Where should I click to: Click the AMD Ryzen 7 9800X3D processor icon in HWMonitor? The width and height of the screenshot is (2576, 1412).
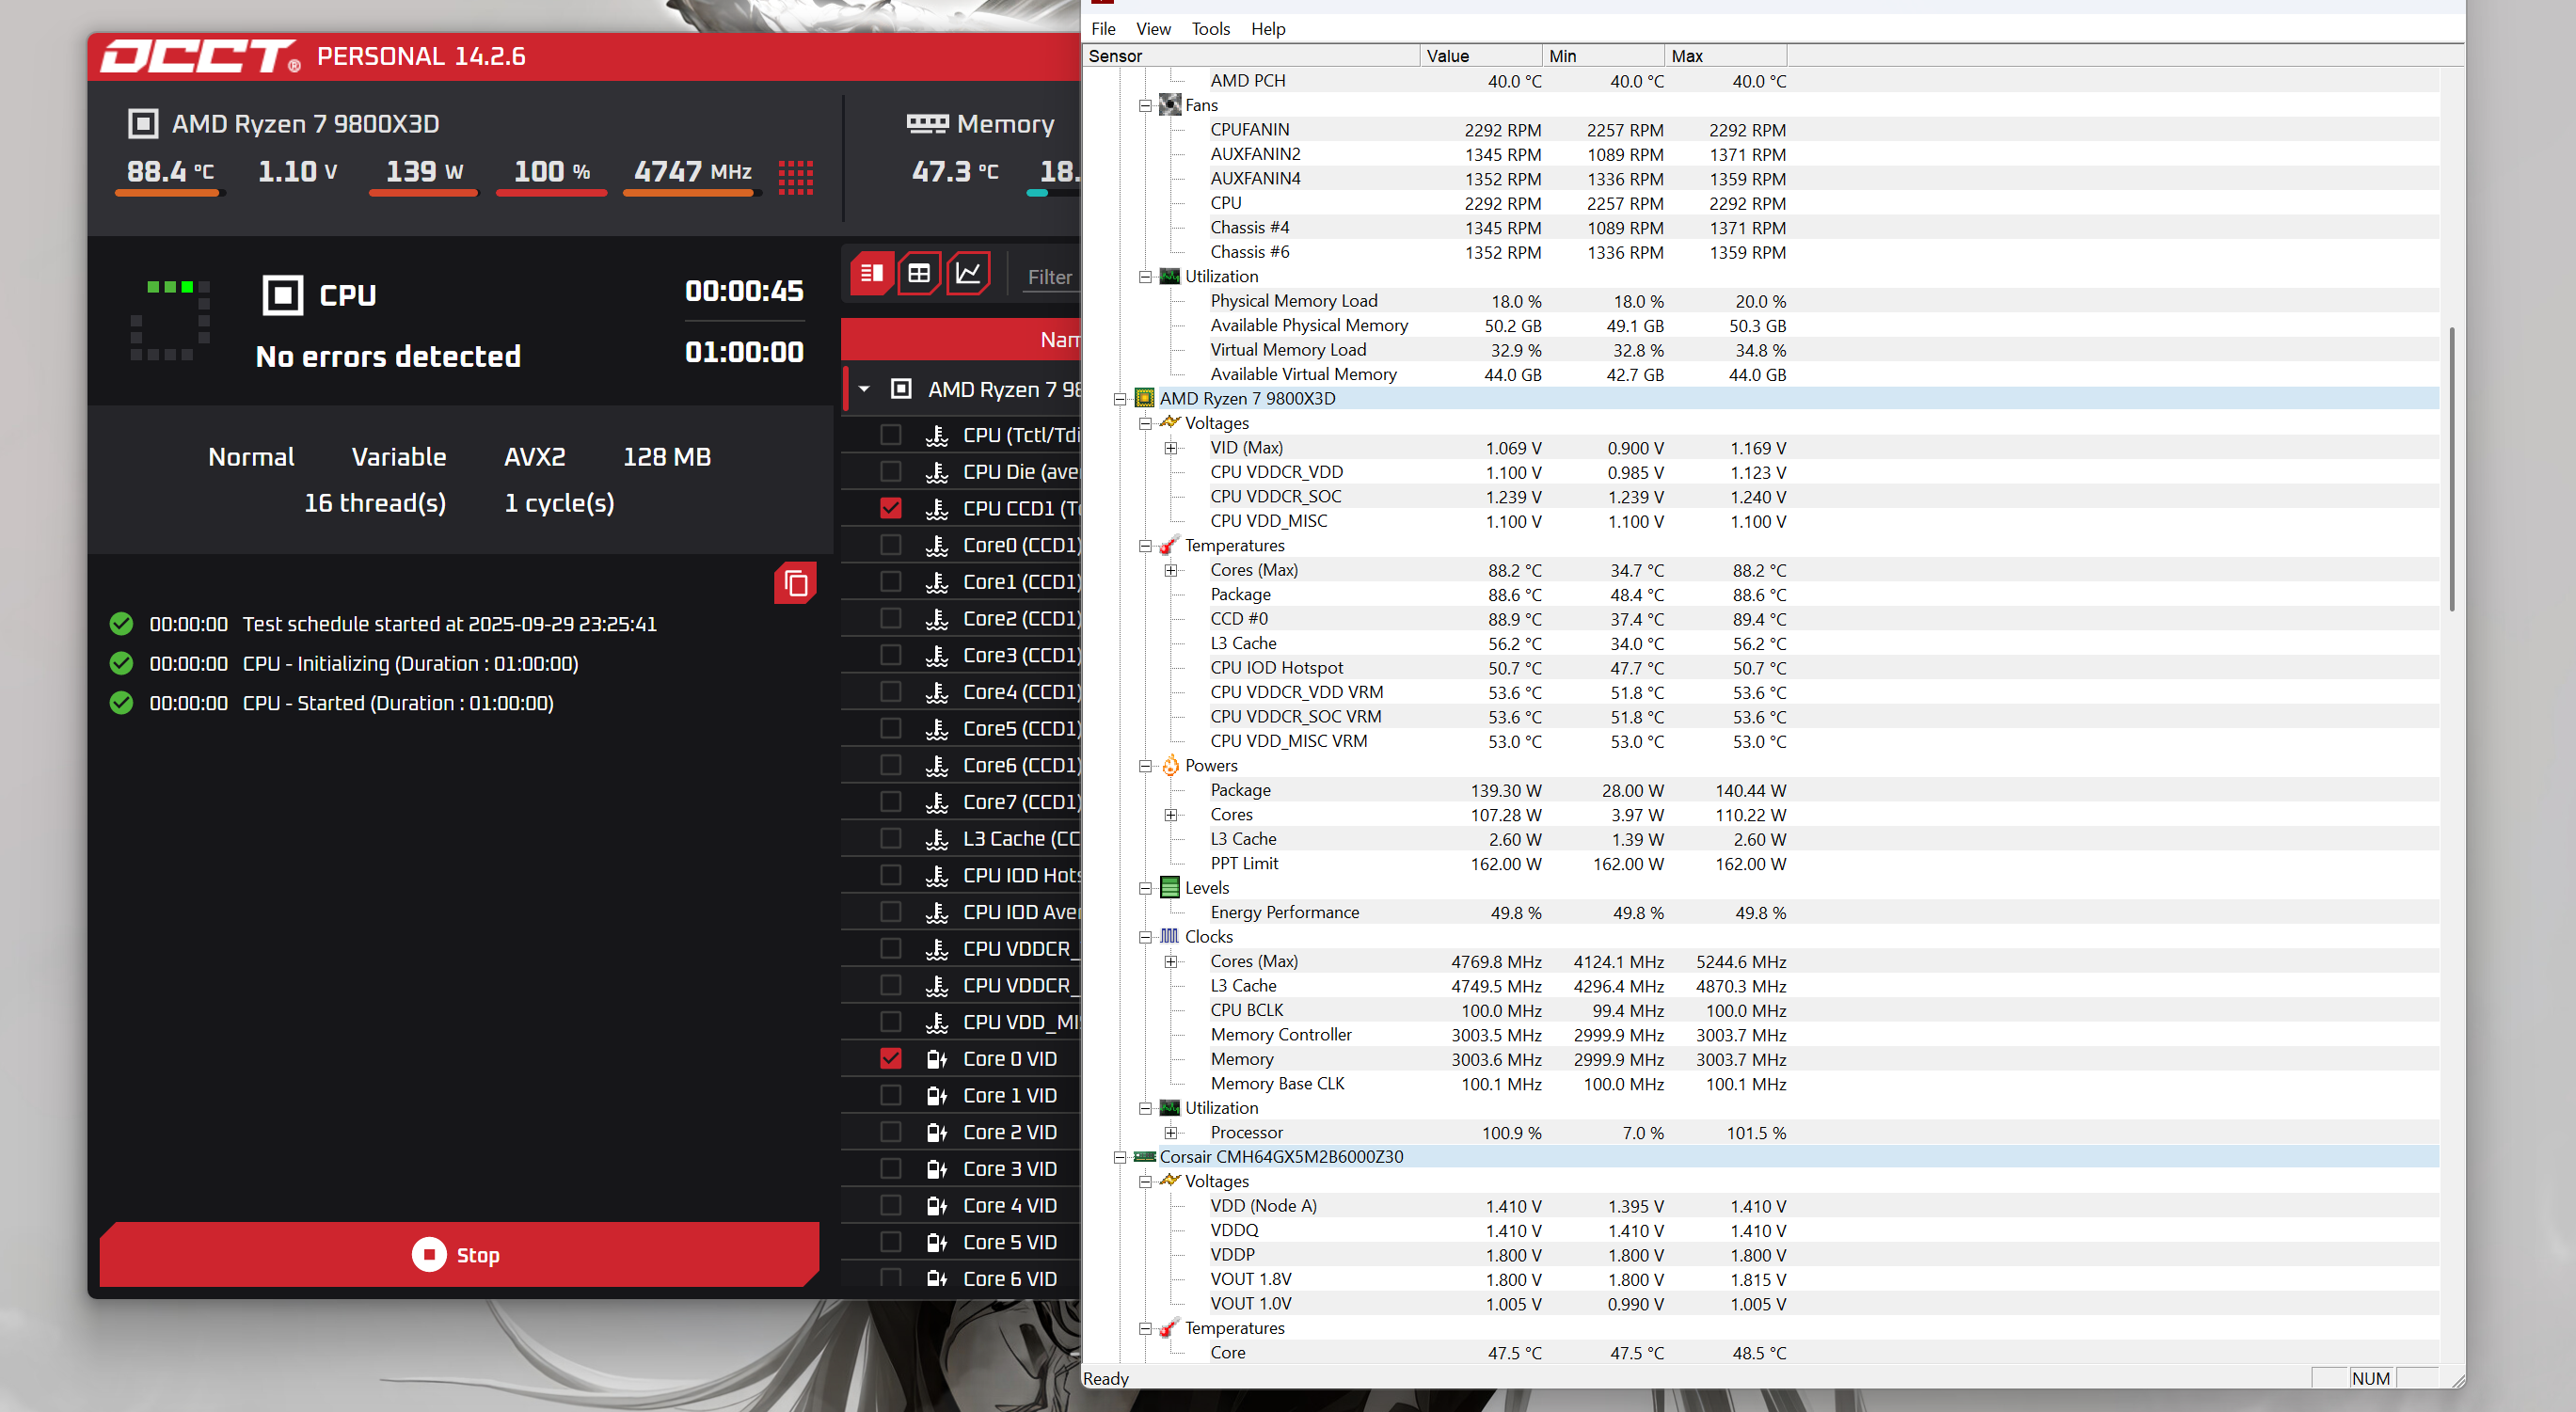1144,399
